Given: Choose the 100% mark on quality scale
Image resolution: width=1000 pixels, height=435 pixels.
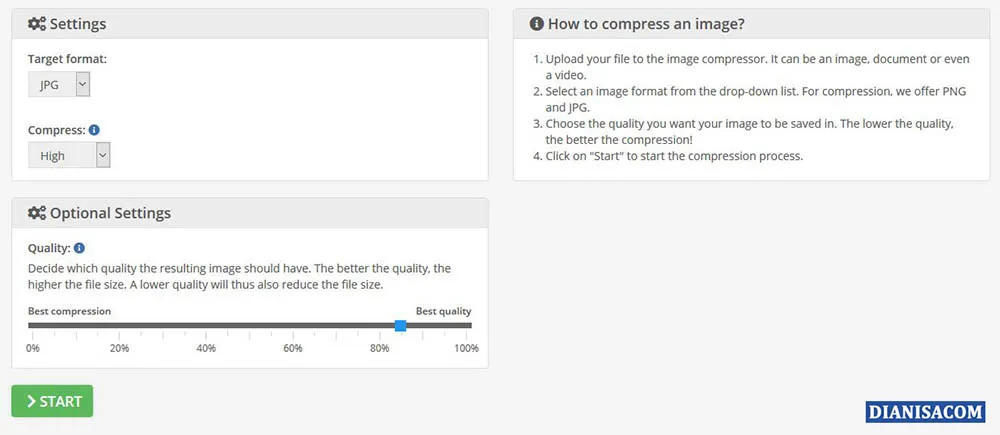Looking at the screenshot, I should pyautogui.click(x=466, y=348).
